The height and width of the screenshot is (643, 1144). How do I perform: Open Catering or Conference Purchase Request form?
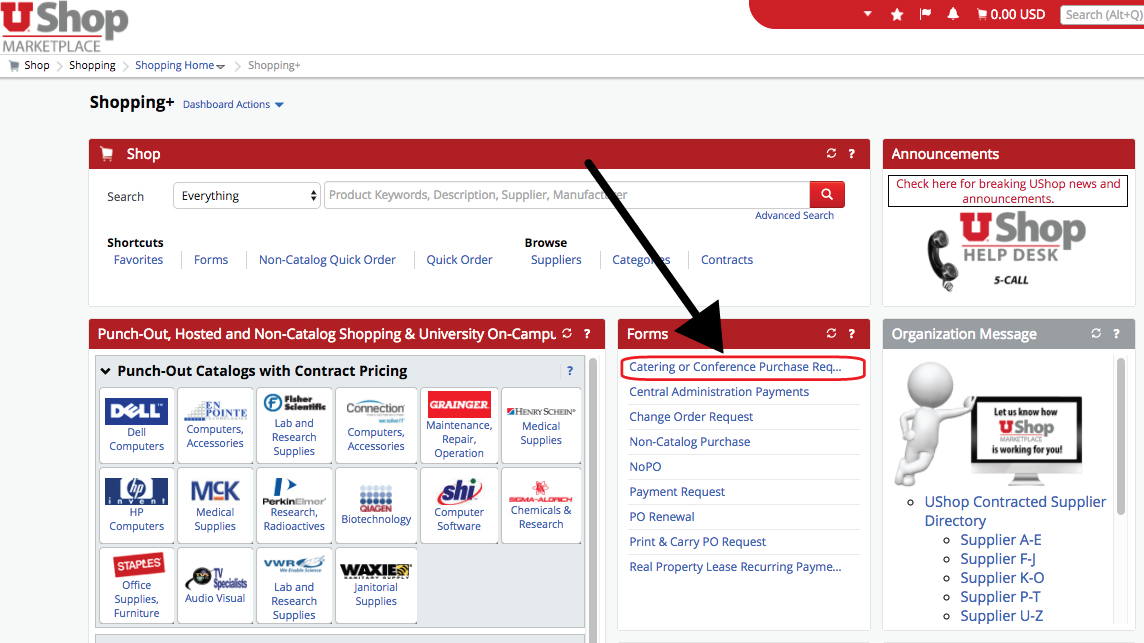tap(735, 367)
